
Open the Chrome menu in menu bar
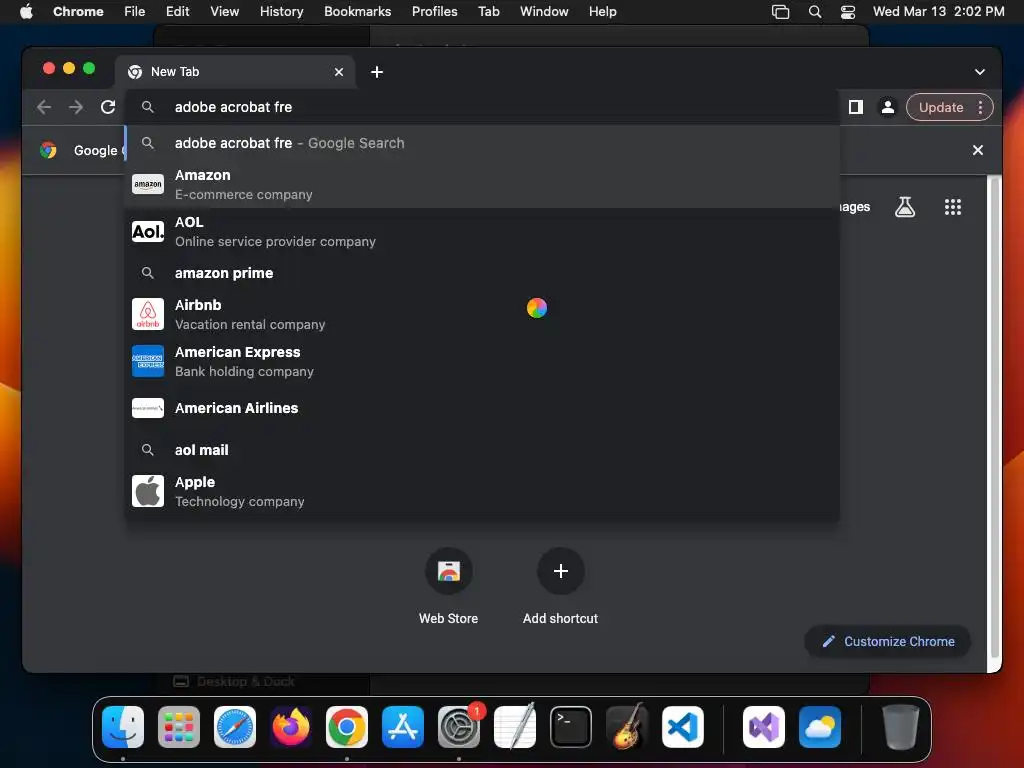coord(78,11)
